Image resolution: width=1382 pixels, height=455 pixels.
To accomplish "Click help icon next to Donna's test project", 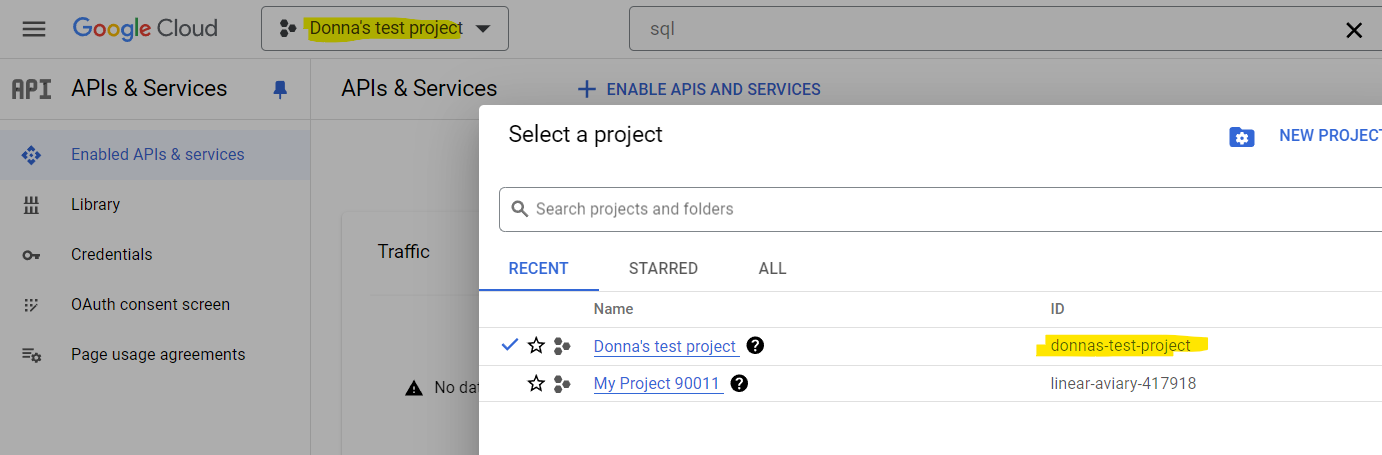I will [x=755, y=345].
